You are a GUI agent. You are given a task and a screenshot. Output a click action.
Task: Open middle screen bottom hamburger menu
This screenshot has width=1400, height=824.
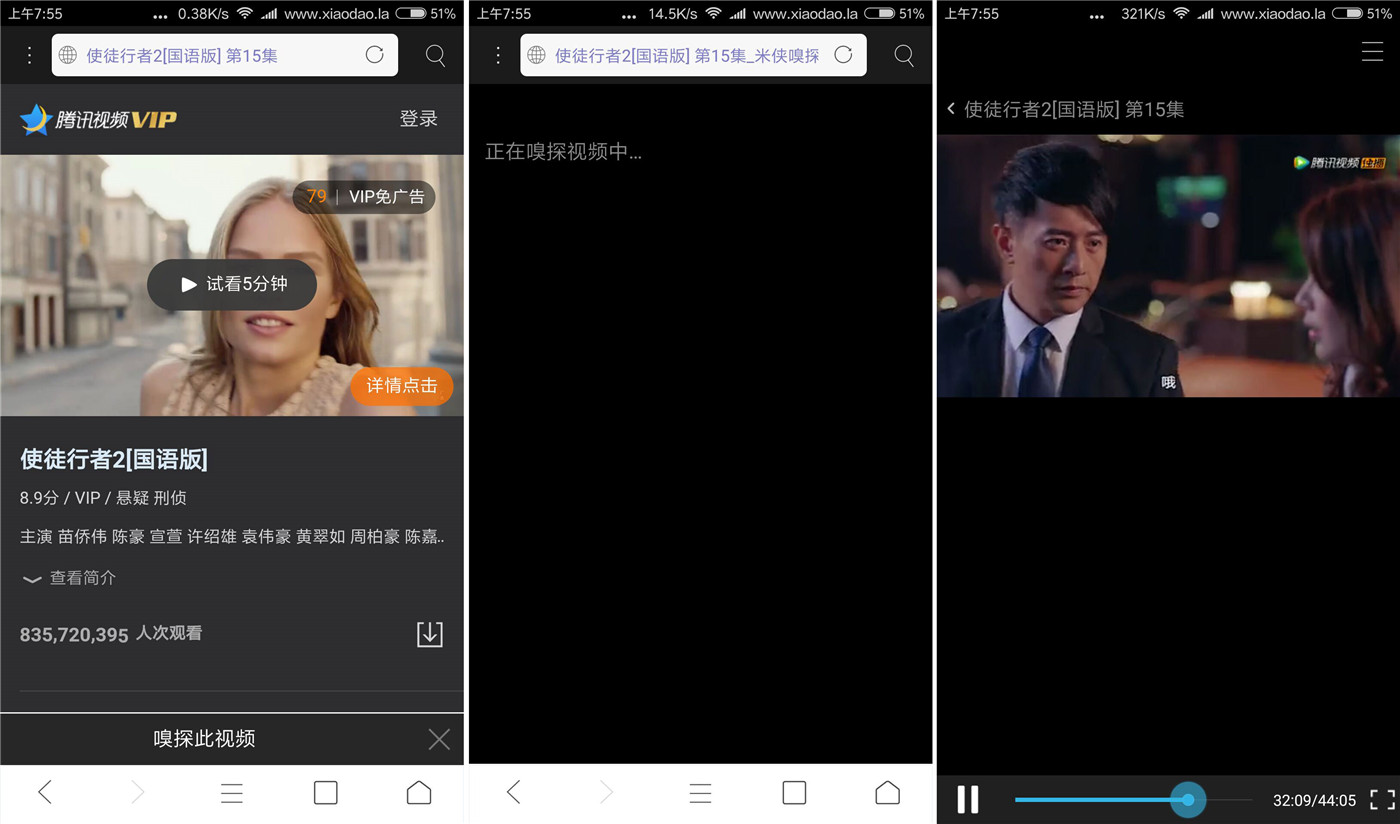coord(701,793)
